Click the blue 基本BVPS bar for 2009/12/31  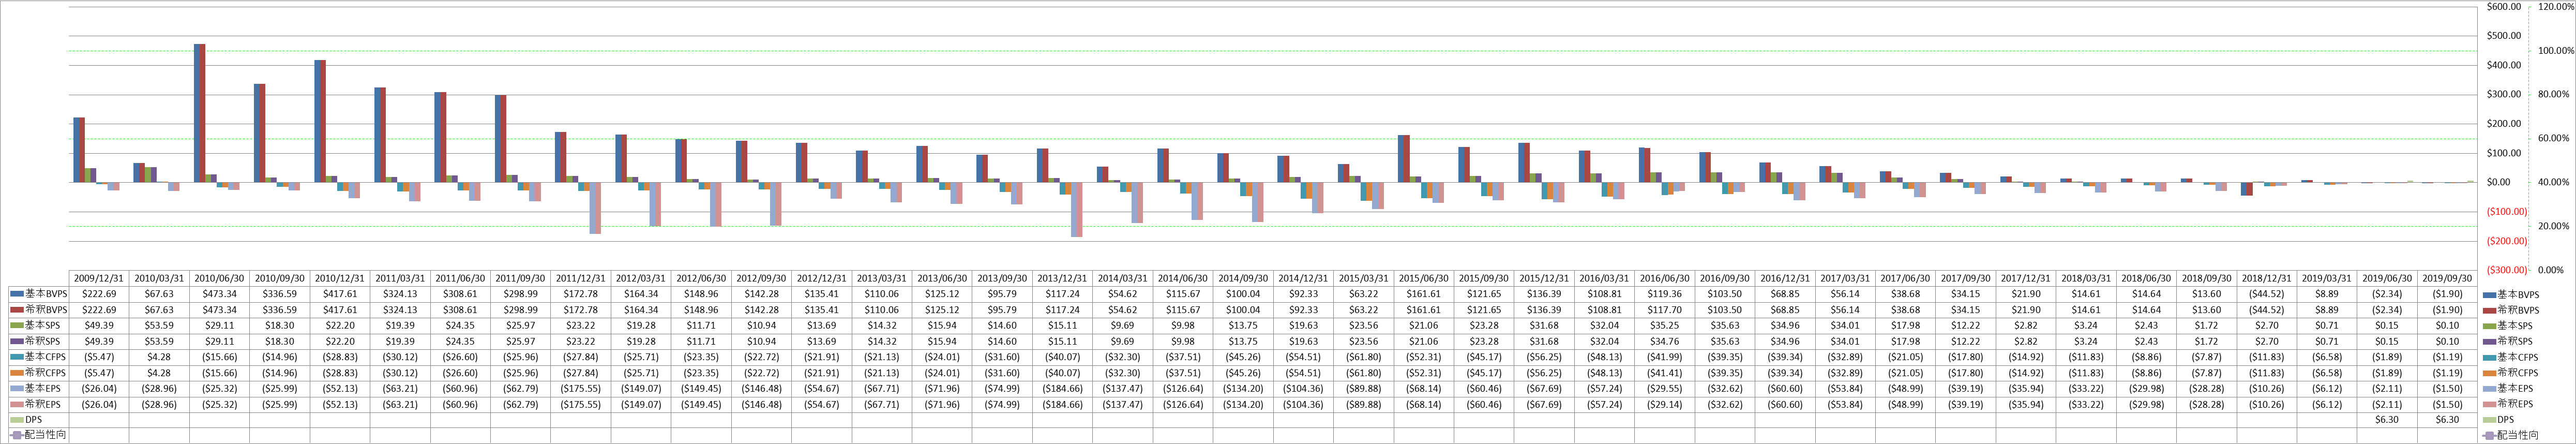(76, 150)
